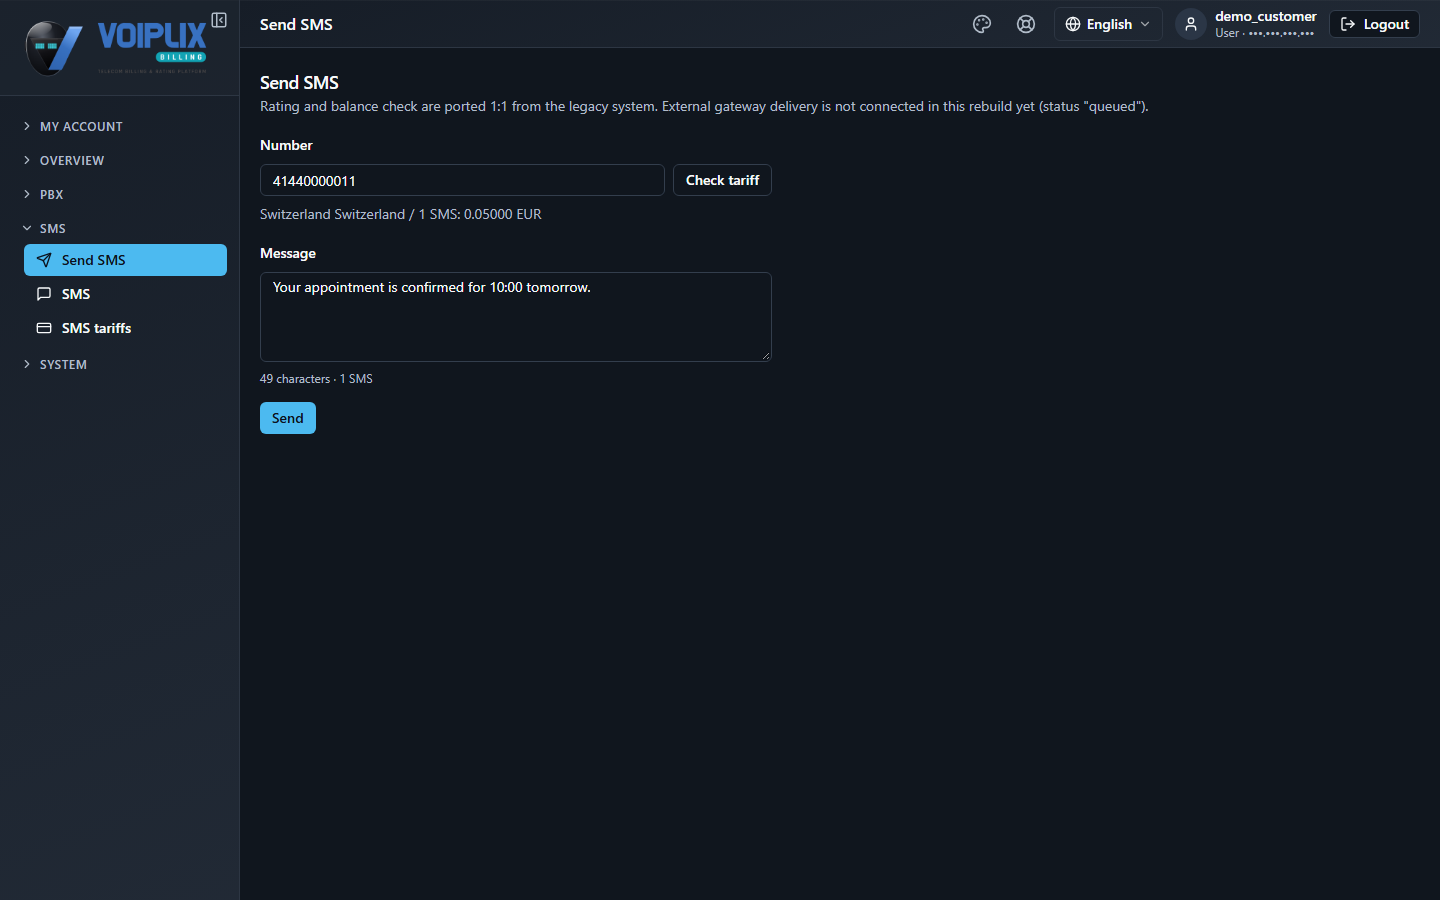
Task: Open the SMS tariffs menu item
Action: pyautogui.click(x=125, y=328)
